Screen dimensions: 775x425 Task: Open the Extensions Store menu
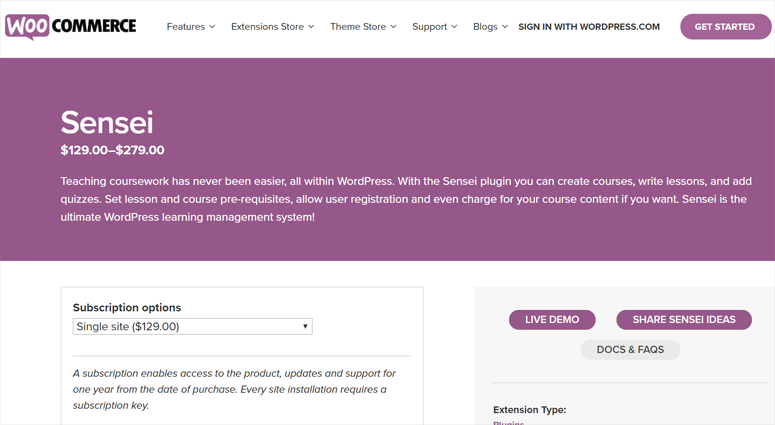(266, 27)
